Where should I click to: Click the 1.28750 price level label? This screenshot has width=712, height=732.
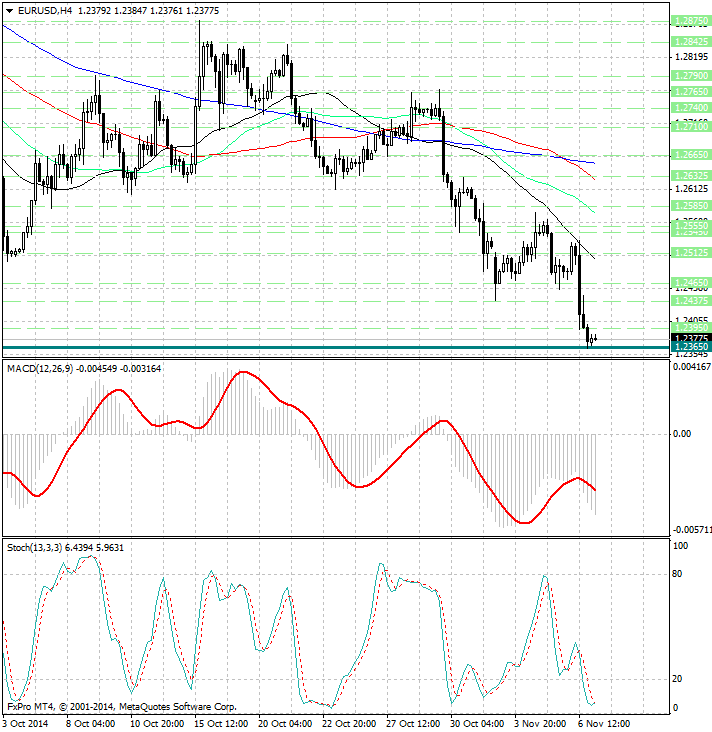point(691,20)
